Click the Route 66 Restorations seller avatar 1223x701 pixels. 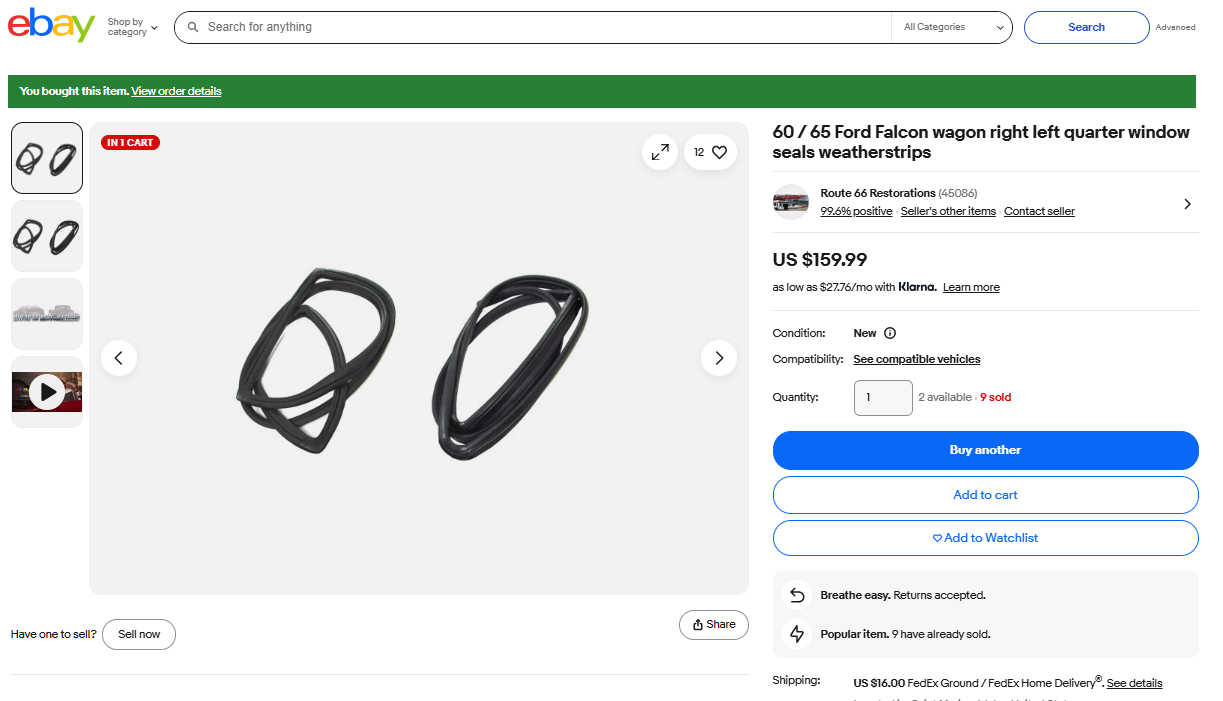point(791,202)
